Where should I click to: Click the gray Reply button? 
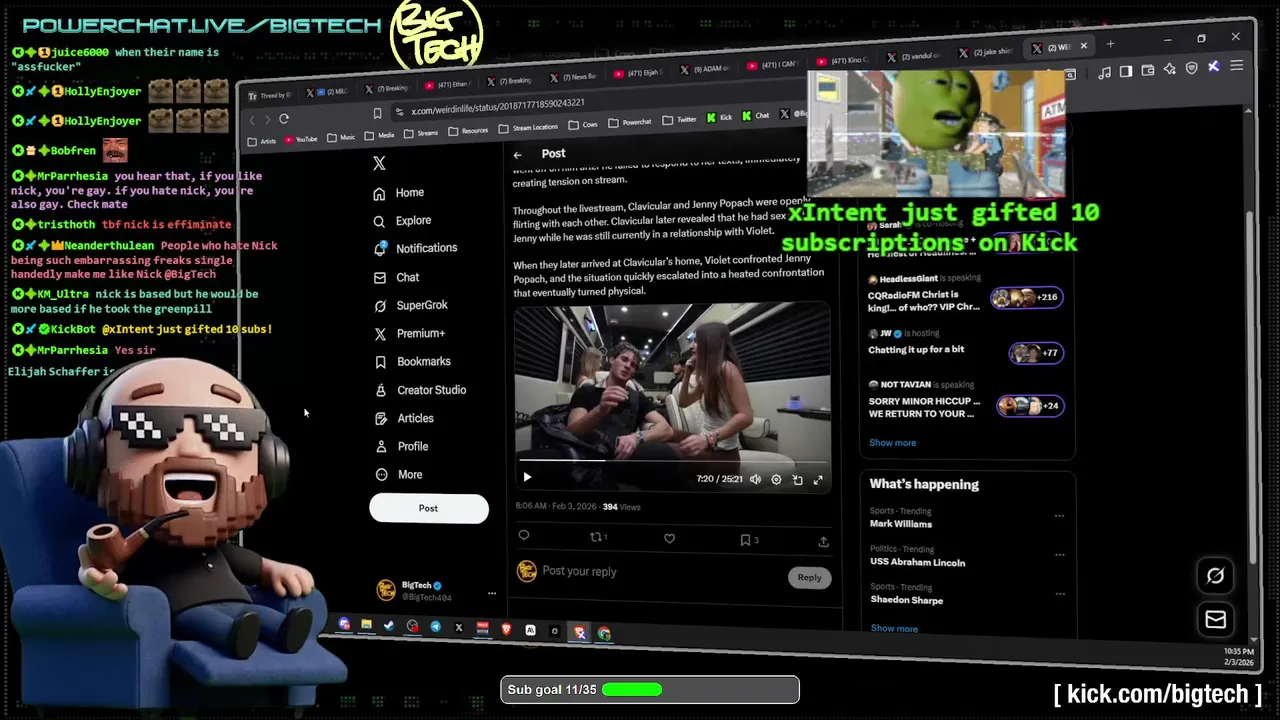[809, 578]
